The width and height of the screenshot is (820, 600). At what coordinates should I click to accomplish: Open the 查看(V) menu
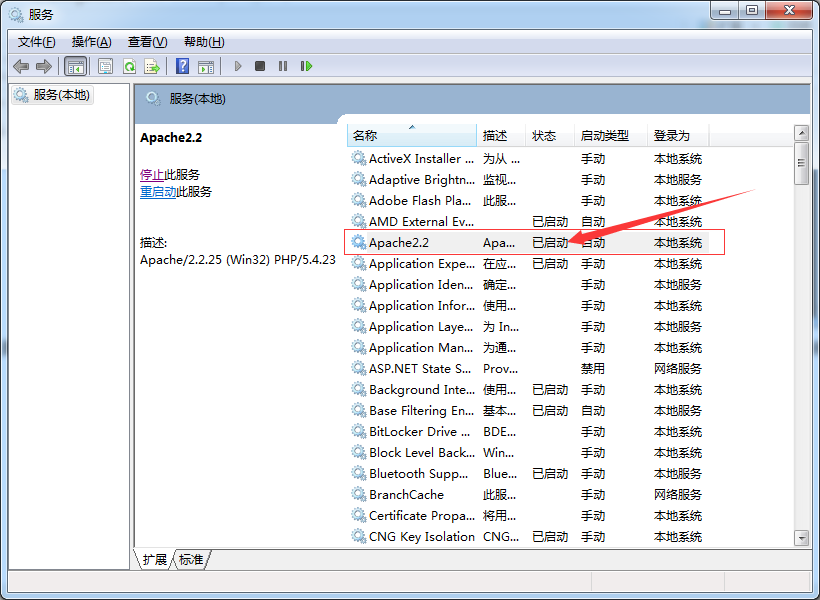(x=147, y=42)
